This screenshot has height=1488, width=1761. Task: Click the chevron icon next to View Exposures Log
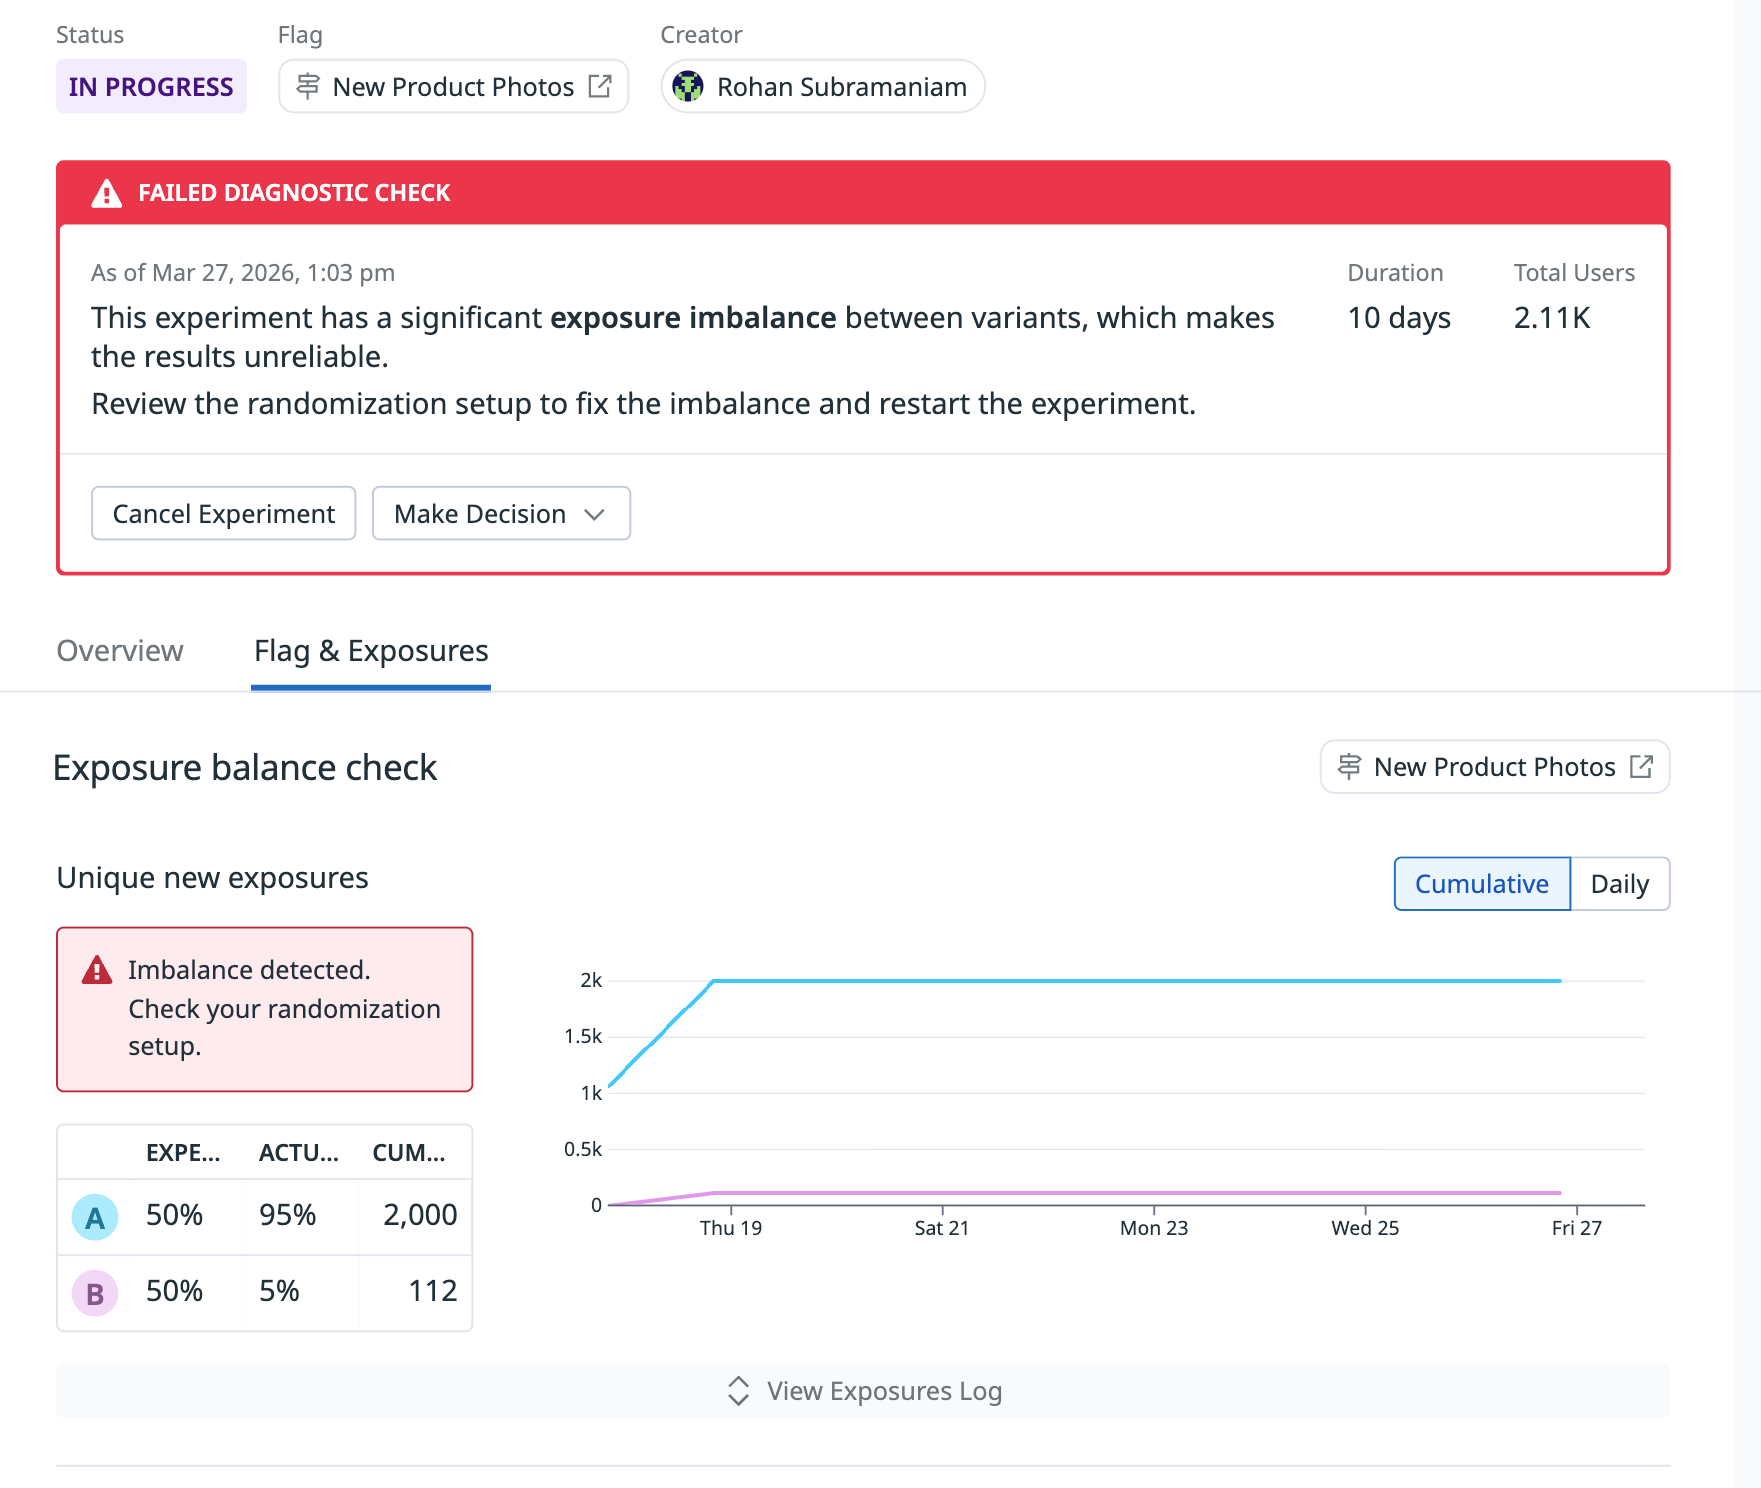click(738, 1391)
